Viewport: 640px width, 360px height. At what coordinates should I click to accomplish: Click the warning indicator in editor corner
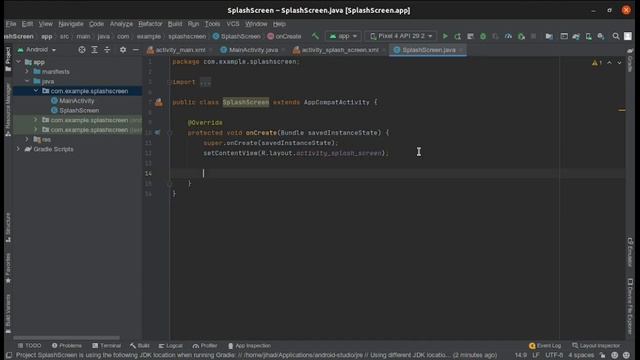click(x=597, y=63)
